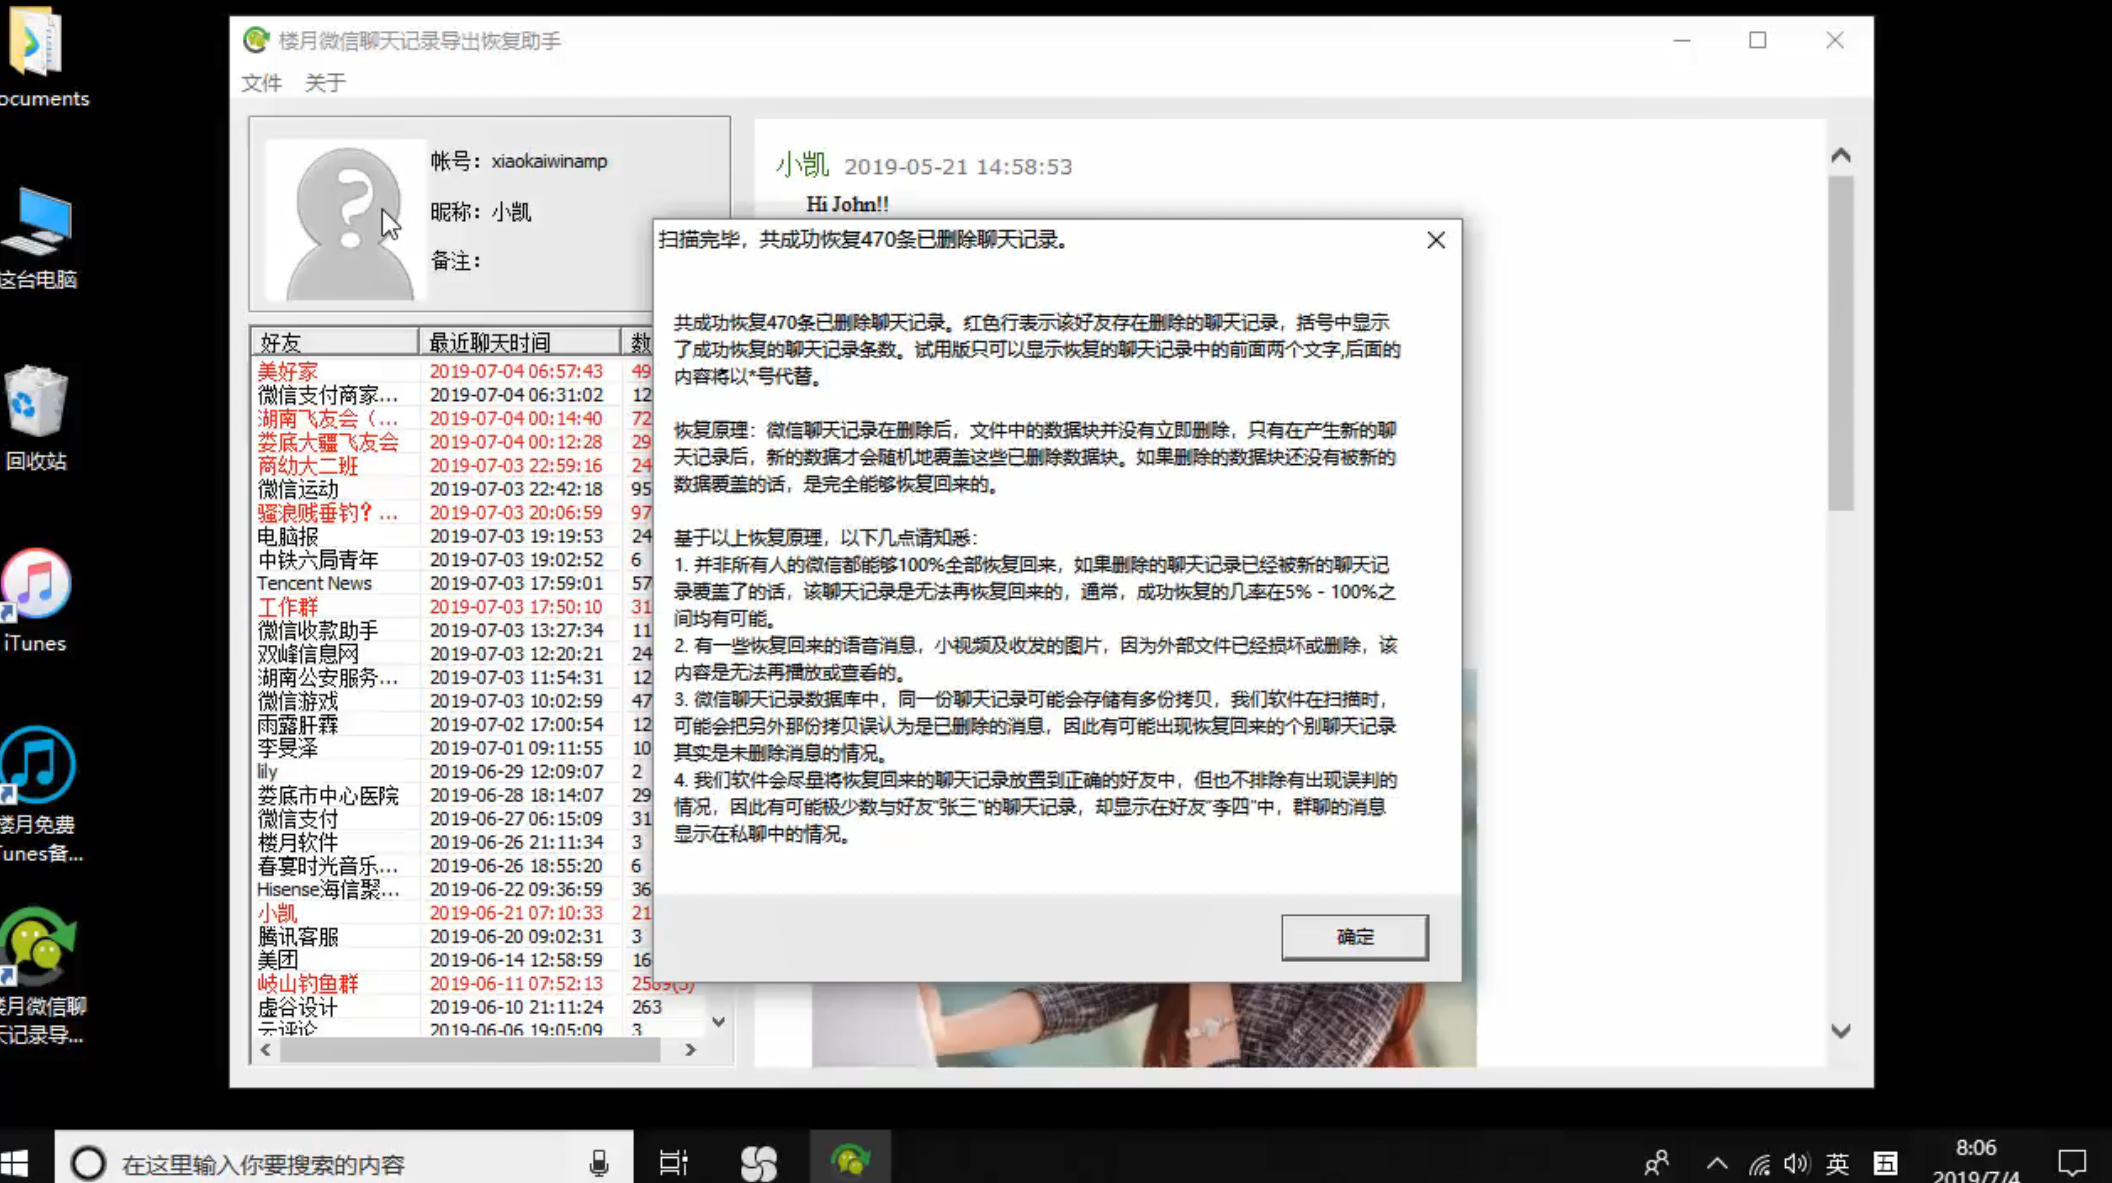Click the 好友 column header
2112x1183 pixels.
point(333,343)
